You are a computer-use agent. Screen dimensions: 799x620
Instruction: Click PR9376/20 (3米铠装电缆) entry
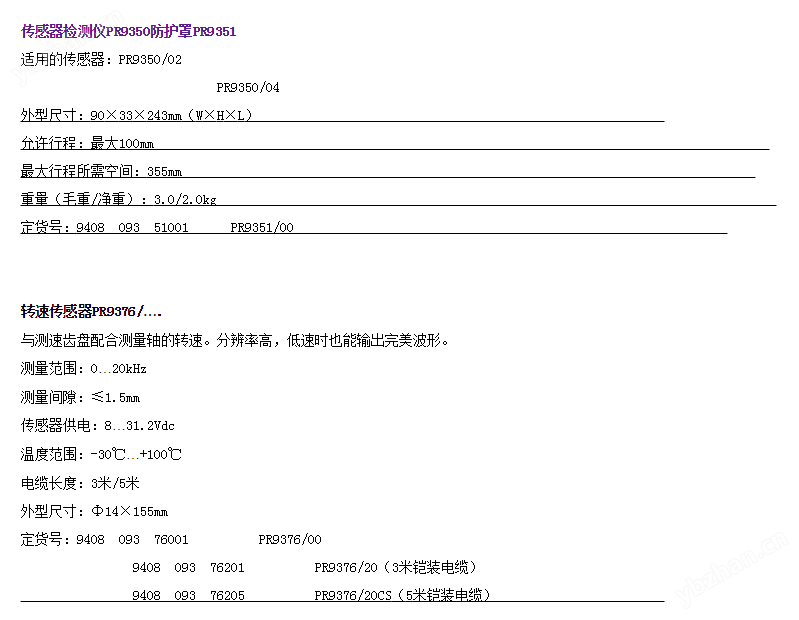[396, 568]
